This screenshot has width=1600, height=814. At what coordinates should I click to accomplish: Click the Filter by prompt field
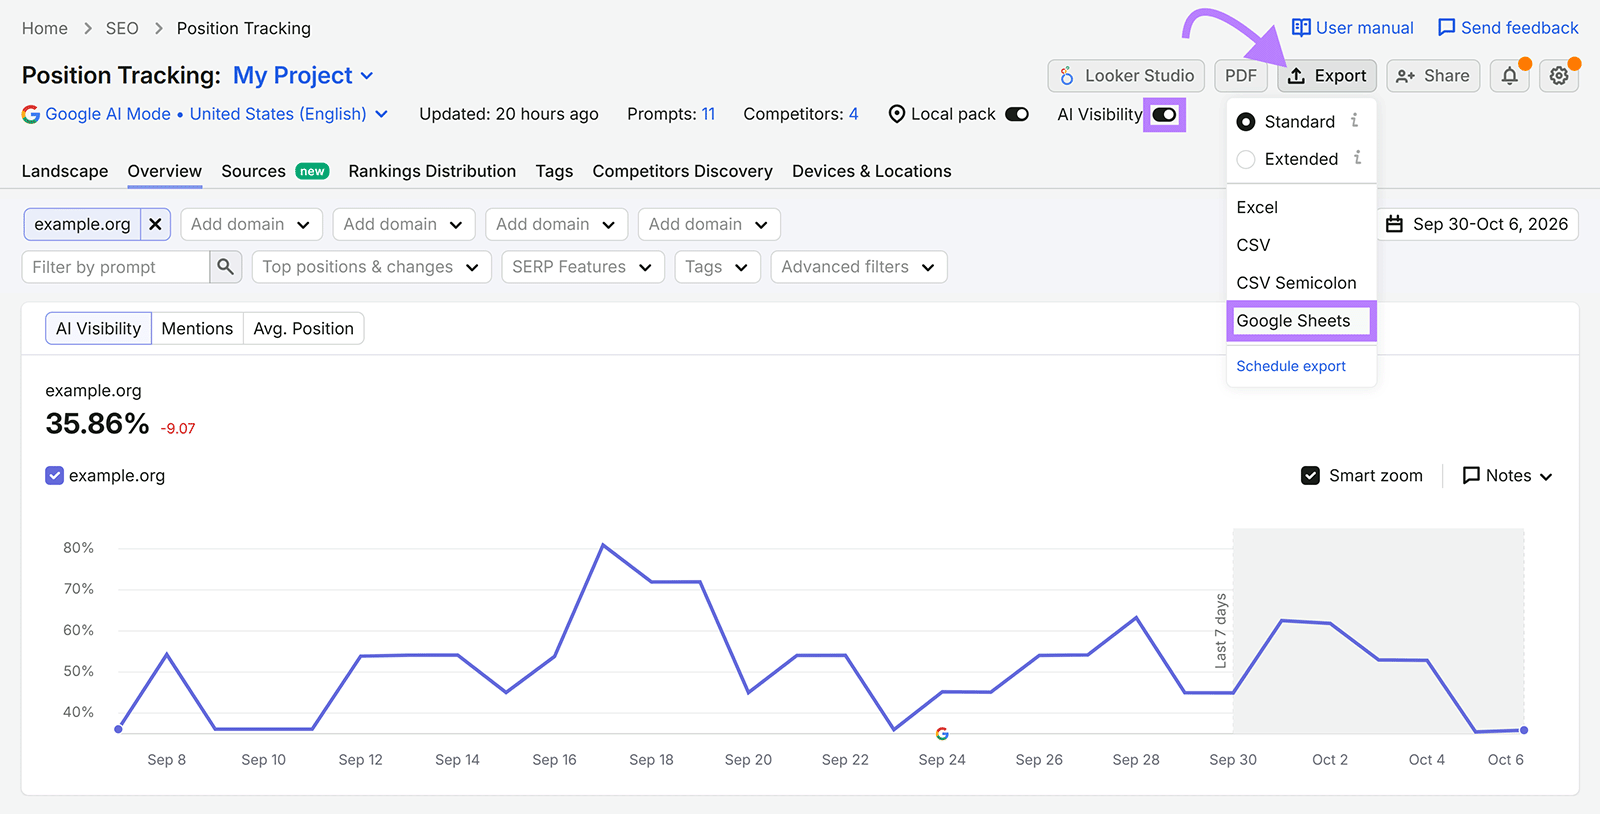pos(116,267)
